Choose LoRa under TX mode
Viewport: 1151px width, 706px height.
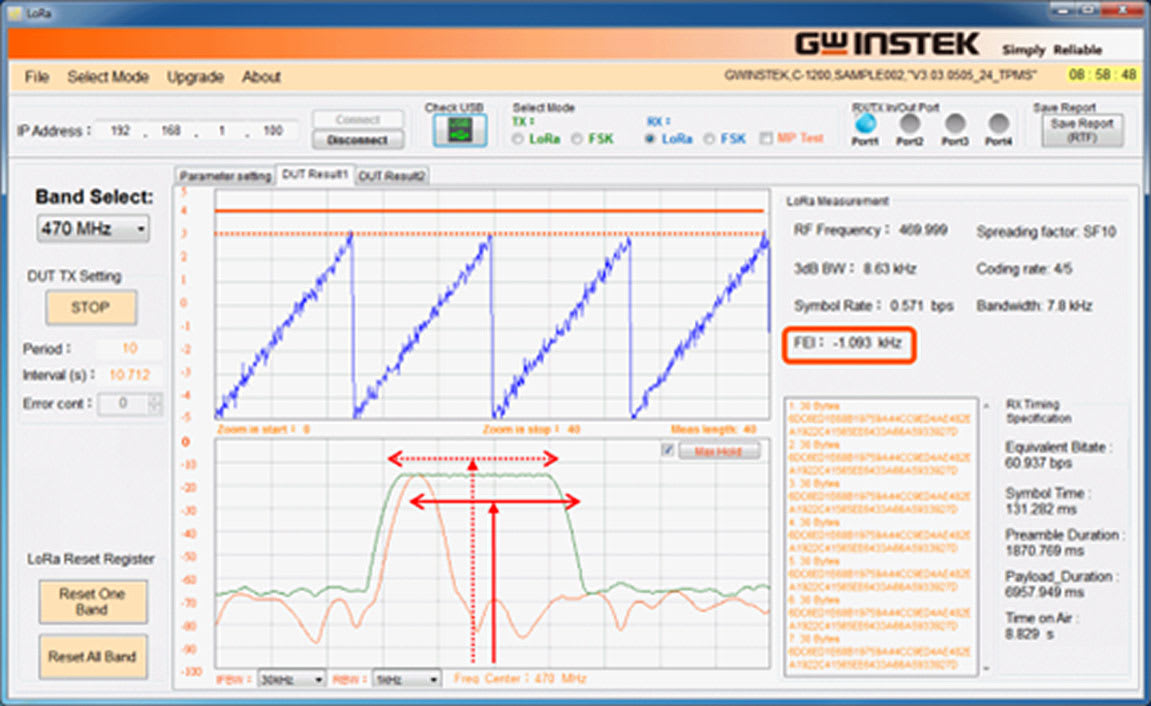click(518, 139)
